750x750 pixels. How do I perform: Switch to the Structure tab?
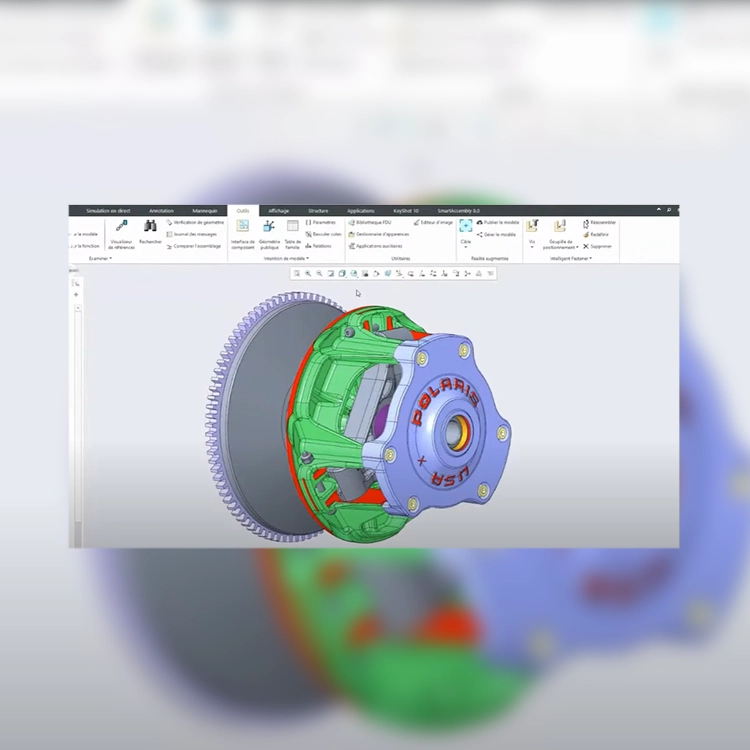(318, 210)
